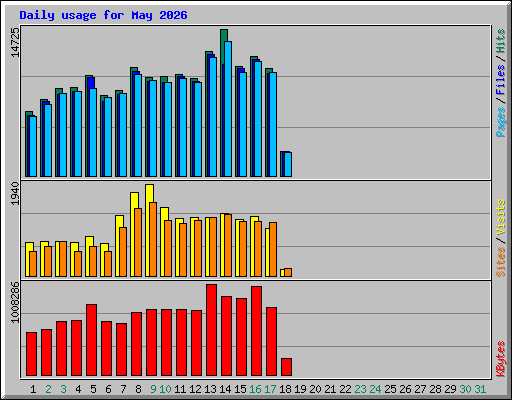Click the red KBytes bar for day 9
The image size is (512, 400).
[151, 343]
